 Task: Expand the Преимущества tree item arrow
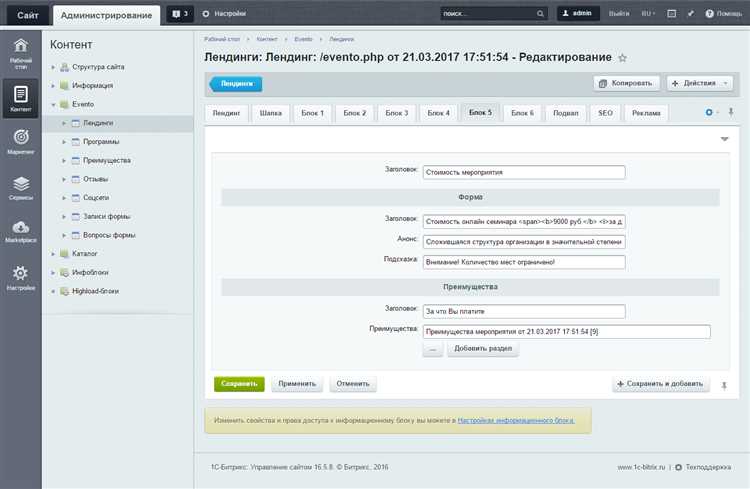[64, 160]
